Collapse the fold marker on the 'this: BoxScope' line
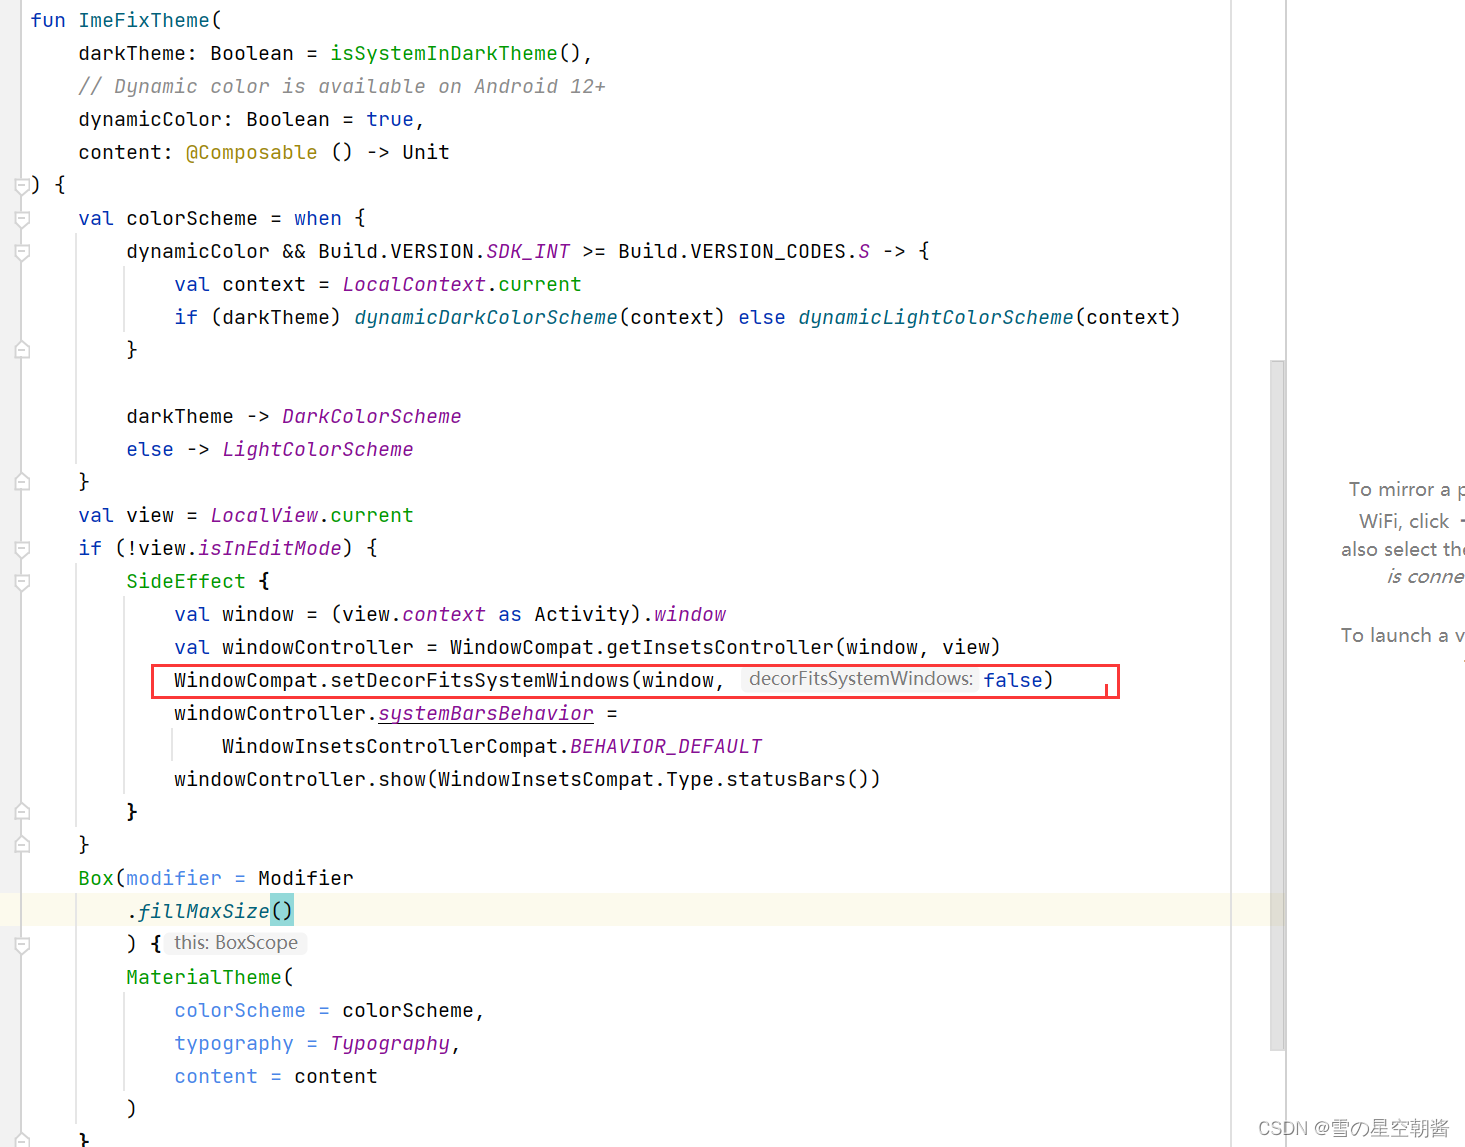 click(22, 944)
